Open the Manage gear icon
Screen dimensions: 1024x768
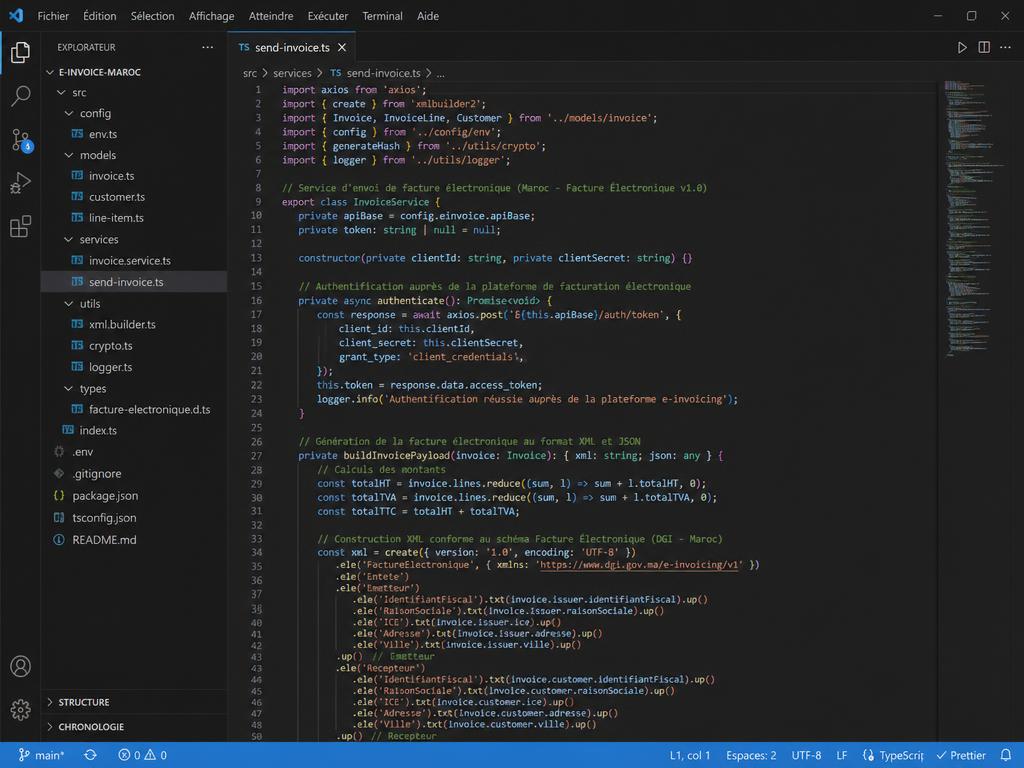pyautogui.click(x=20, y=709)
